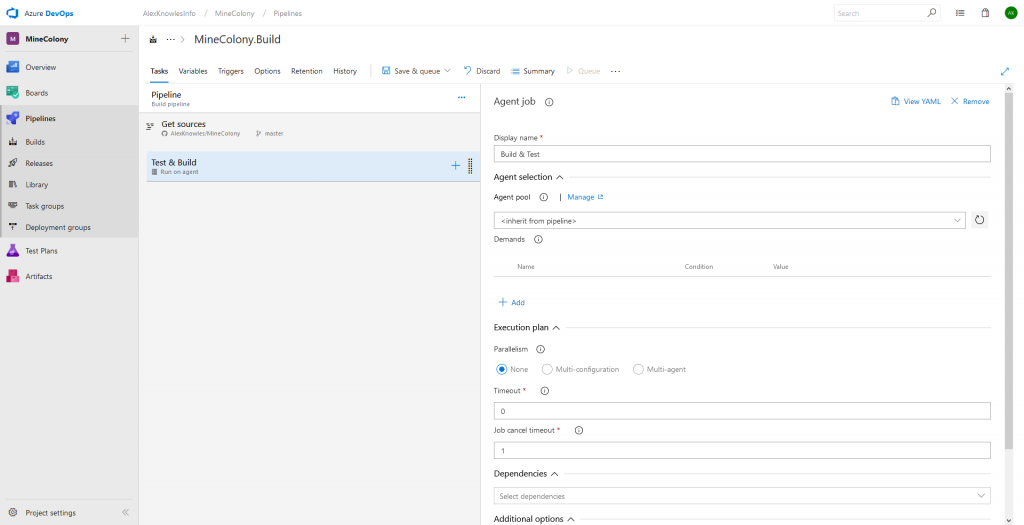This screenshot has height=525, width=1024.
Task: Click the Display name input field
Action: pos(741,154)
